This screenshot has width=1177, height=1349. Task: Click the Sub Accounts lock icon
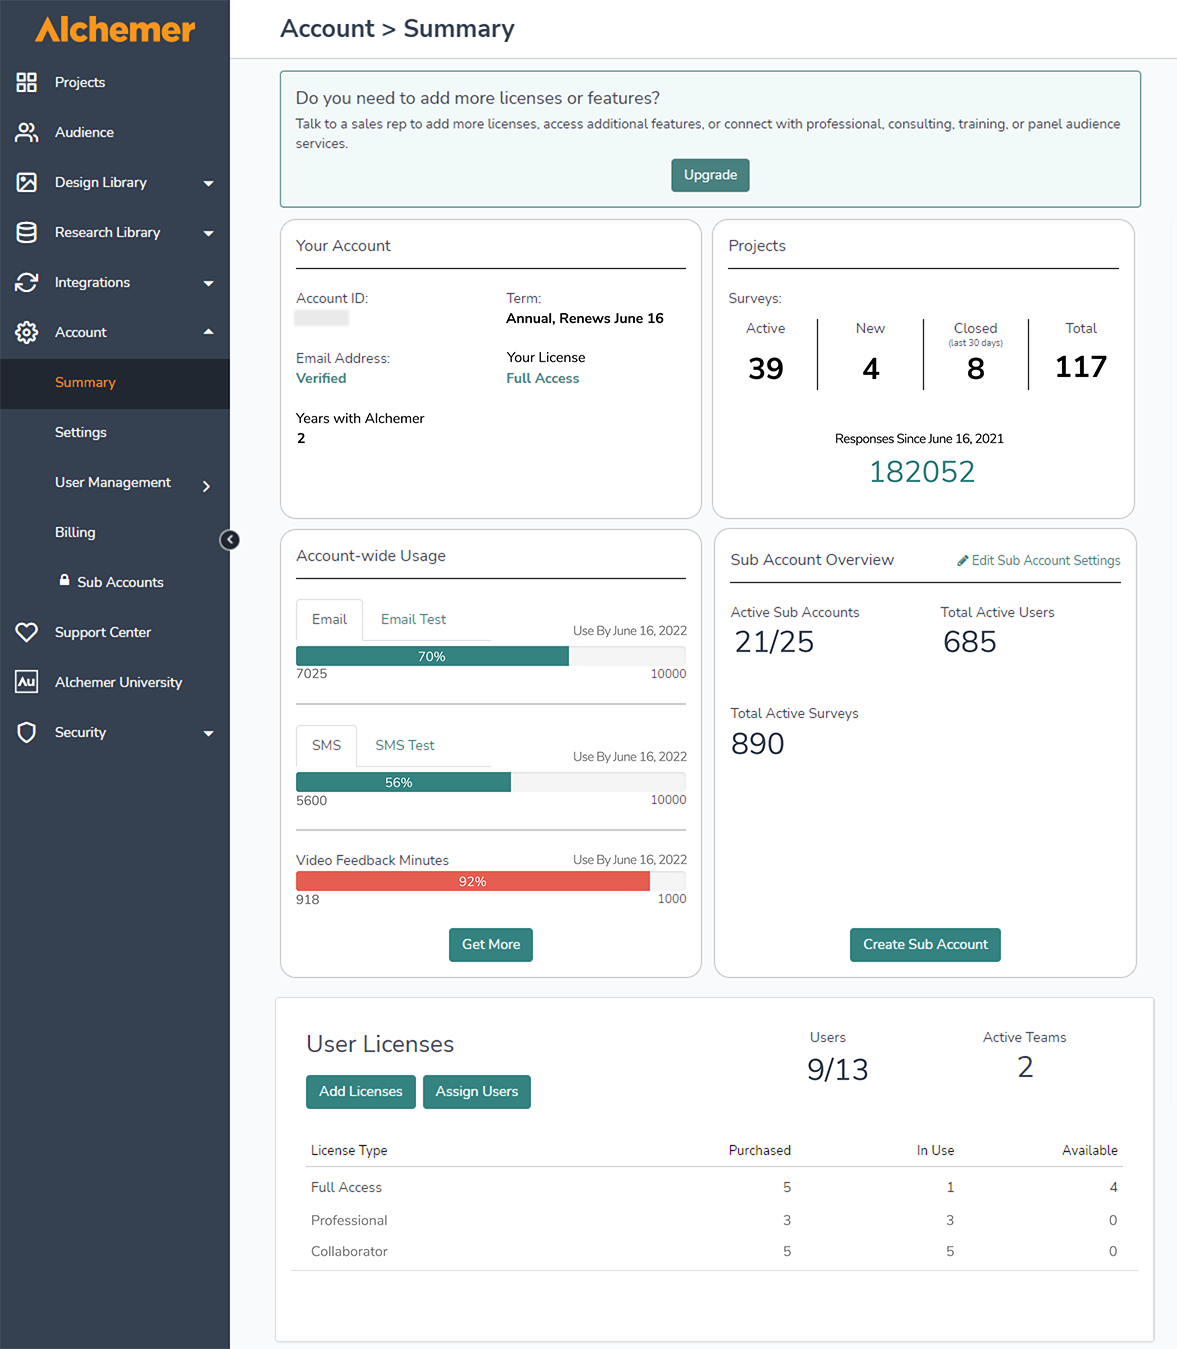(x=65, y=580)
